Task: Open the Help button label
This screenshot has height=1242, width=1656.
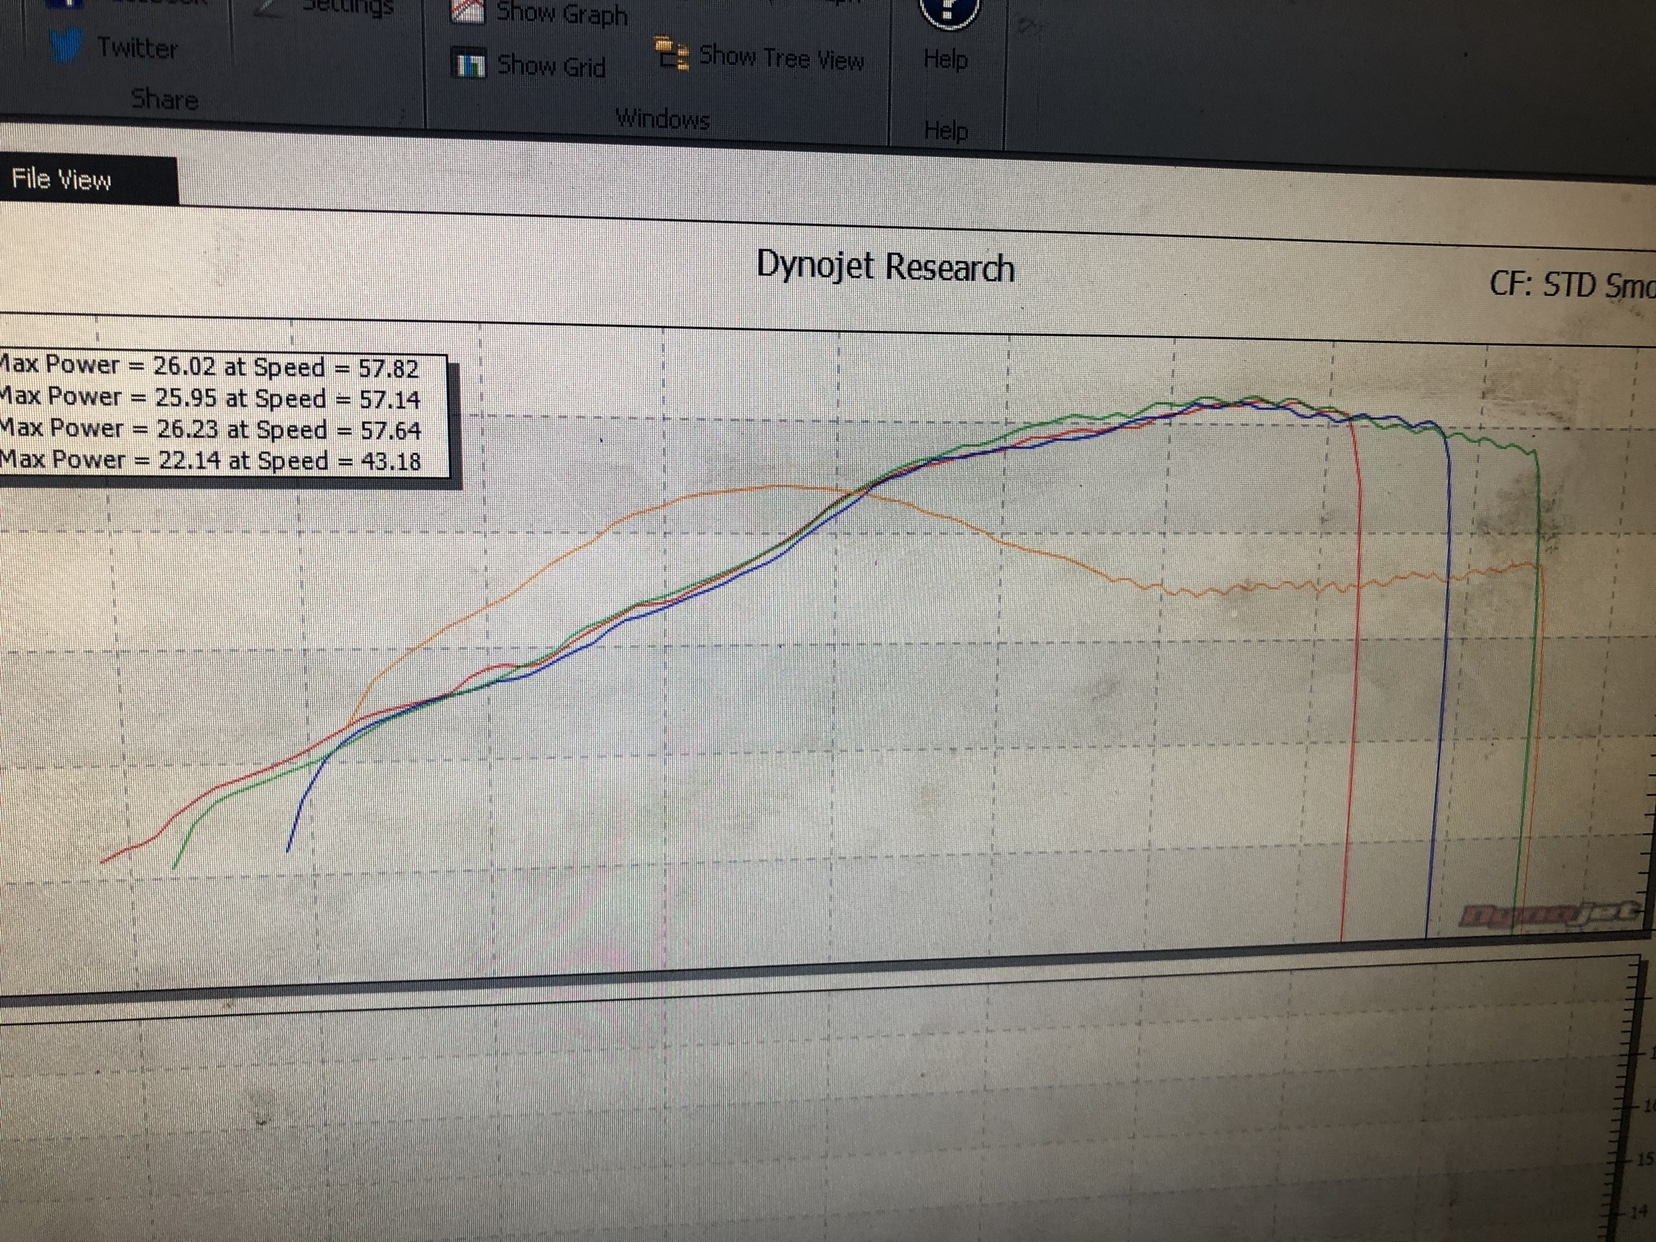Action: 945,59
